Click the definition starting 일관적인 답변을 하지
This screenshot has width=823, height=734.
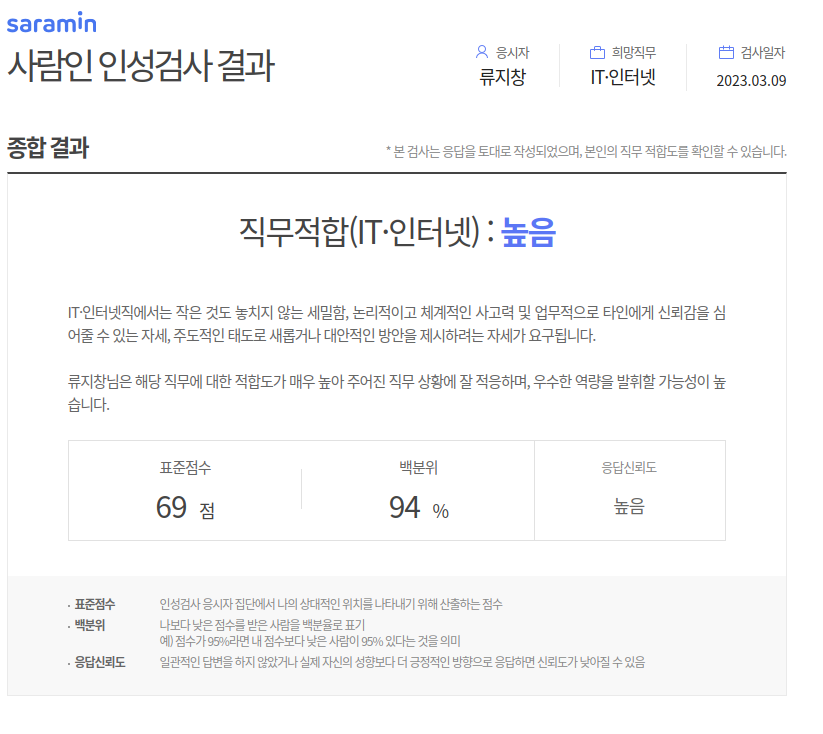coord(403,662)
